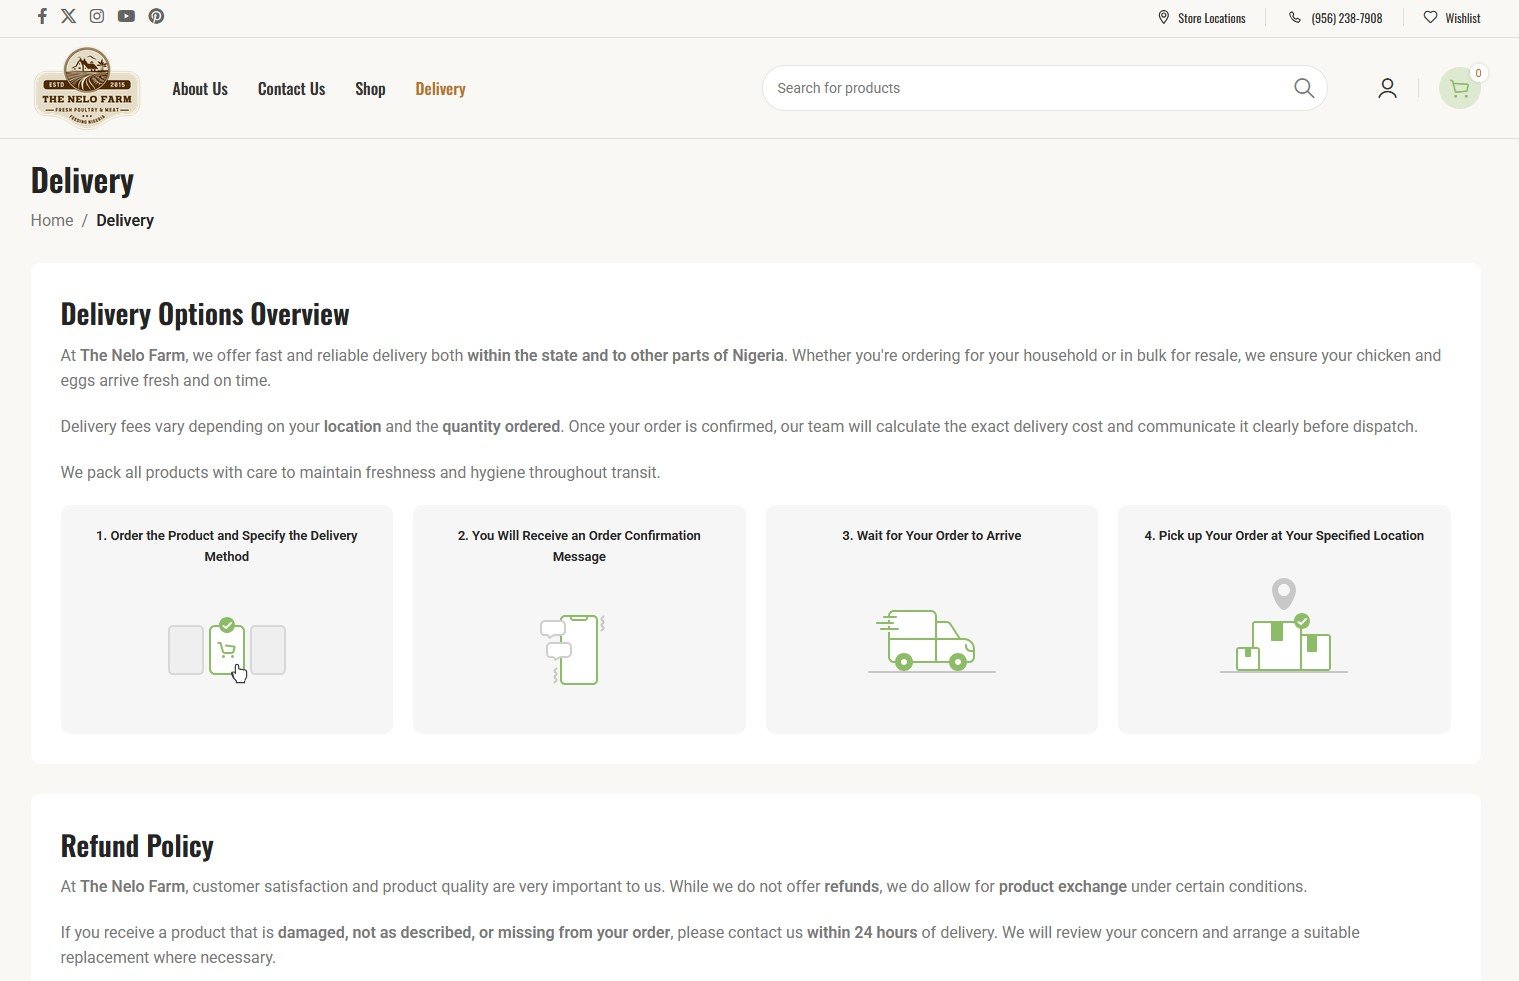Click the sentence 'We pack all products with care'
The image size is (1519, 981).
[361, 472]
